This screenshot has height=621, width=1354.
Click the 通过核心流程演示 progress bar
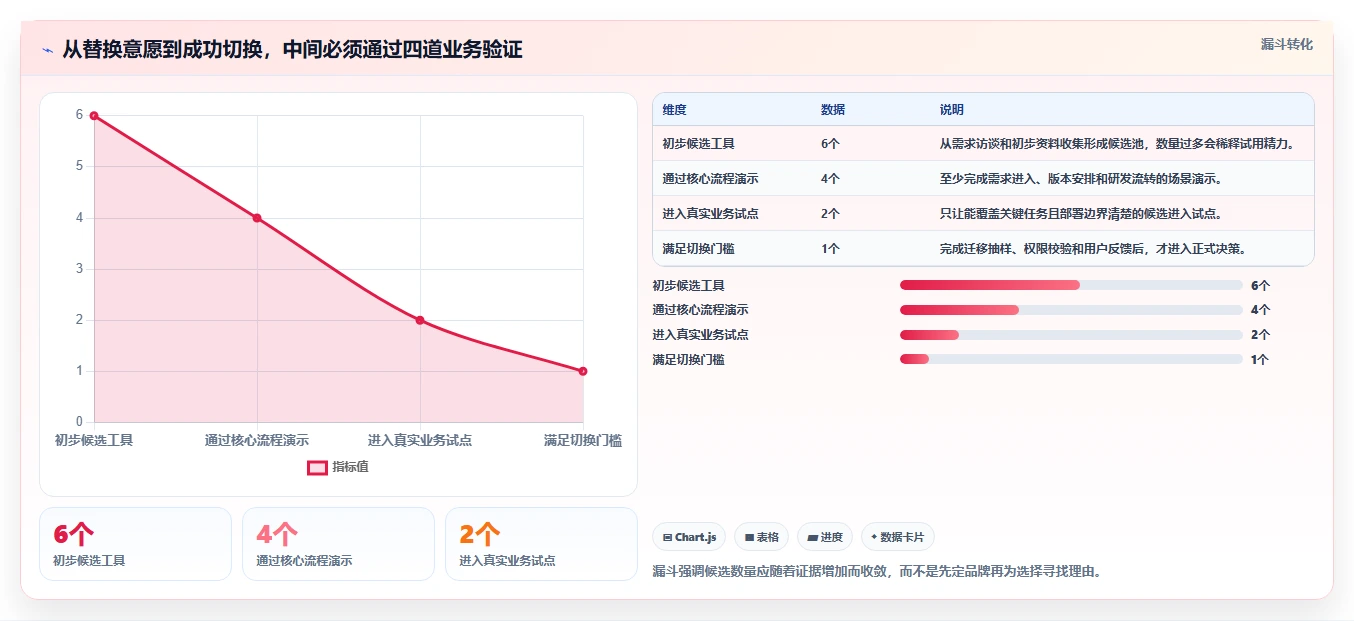point(1071,310)
